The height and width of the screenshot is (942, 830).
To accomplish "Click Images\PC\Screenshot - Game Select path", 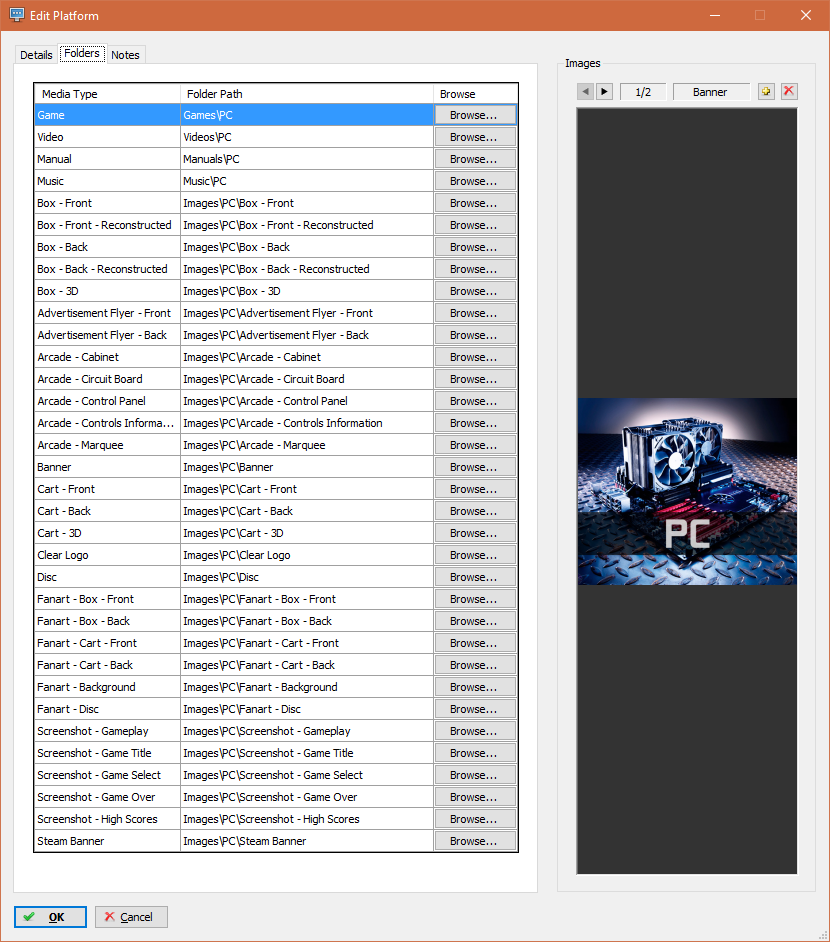I will pyautogui.click(x=307, y=775).
